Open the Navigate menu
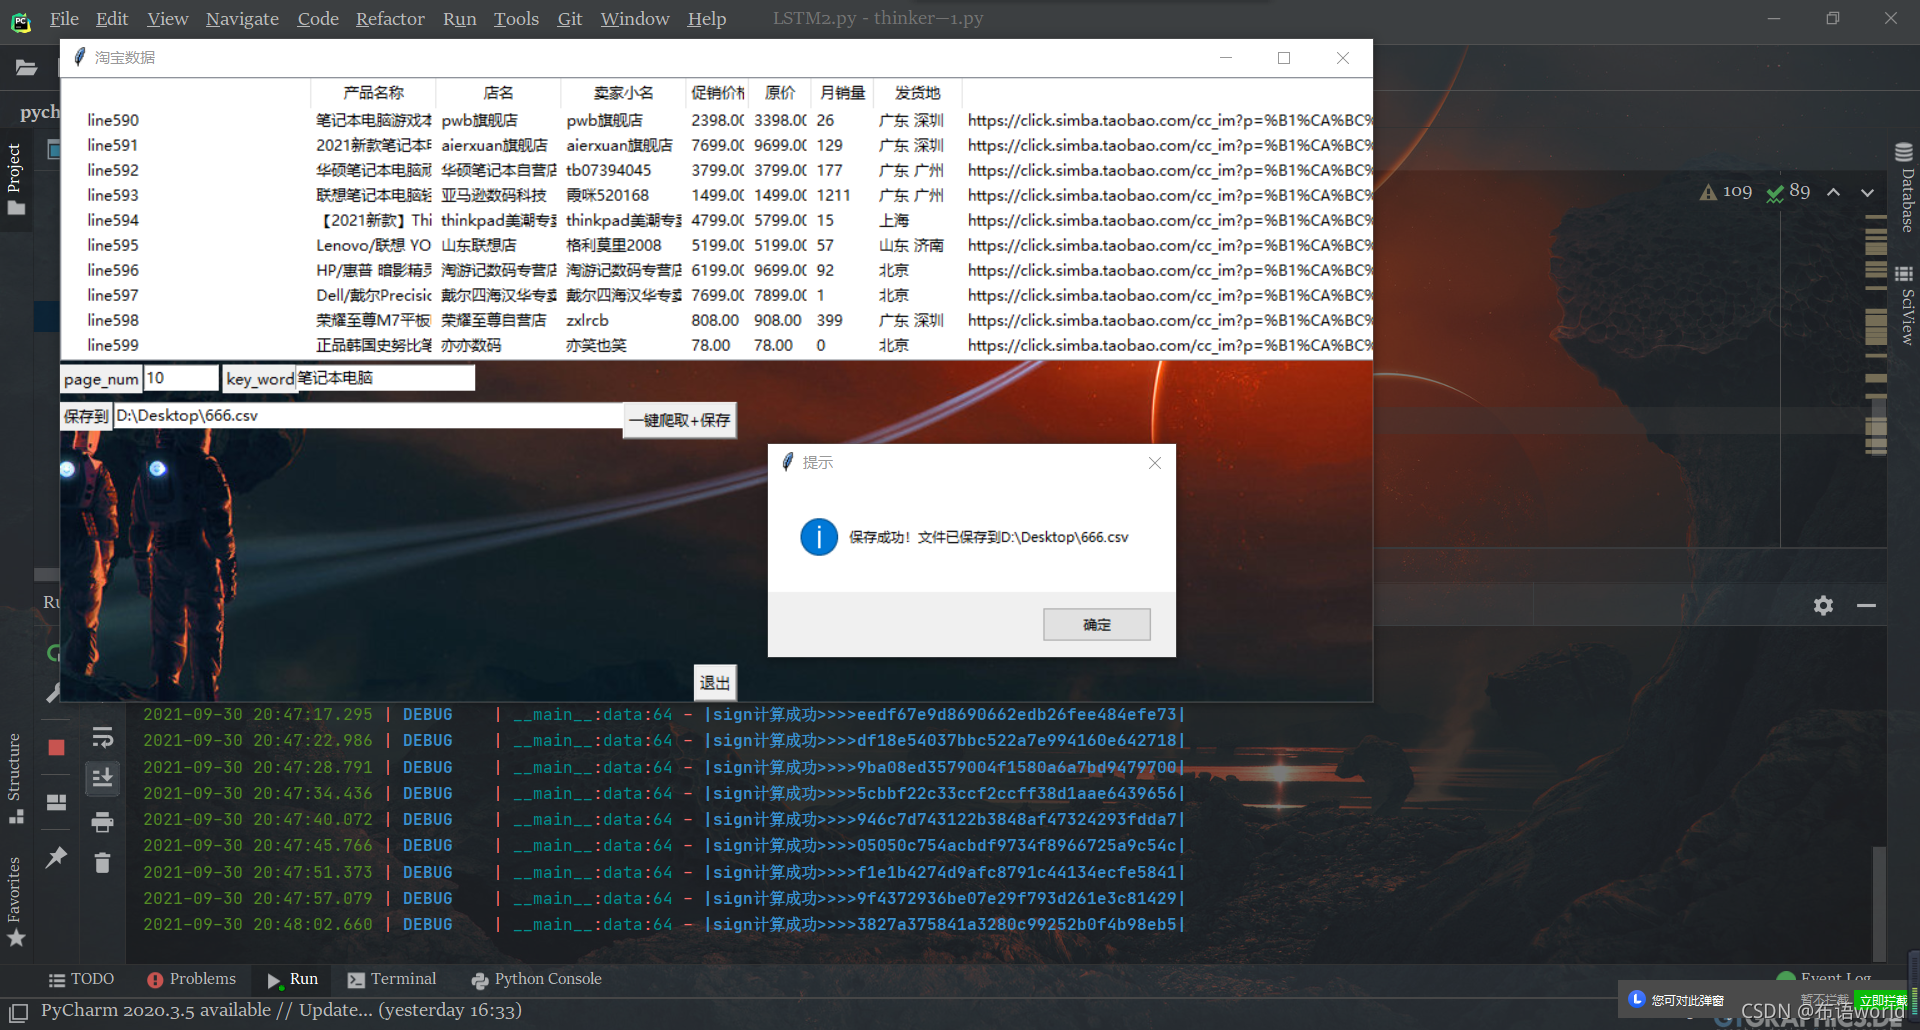The height and width of the screenshot is (1030, 1920). pos(242,19)
